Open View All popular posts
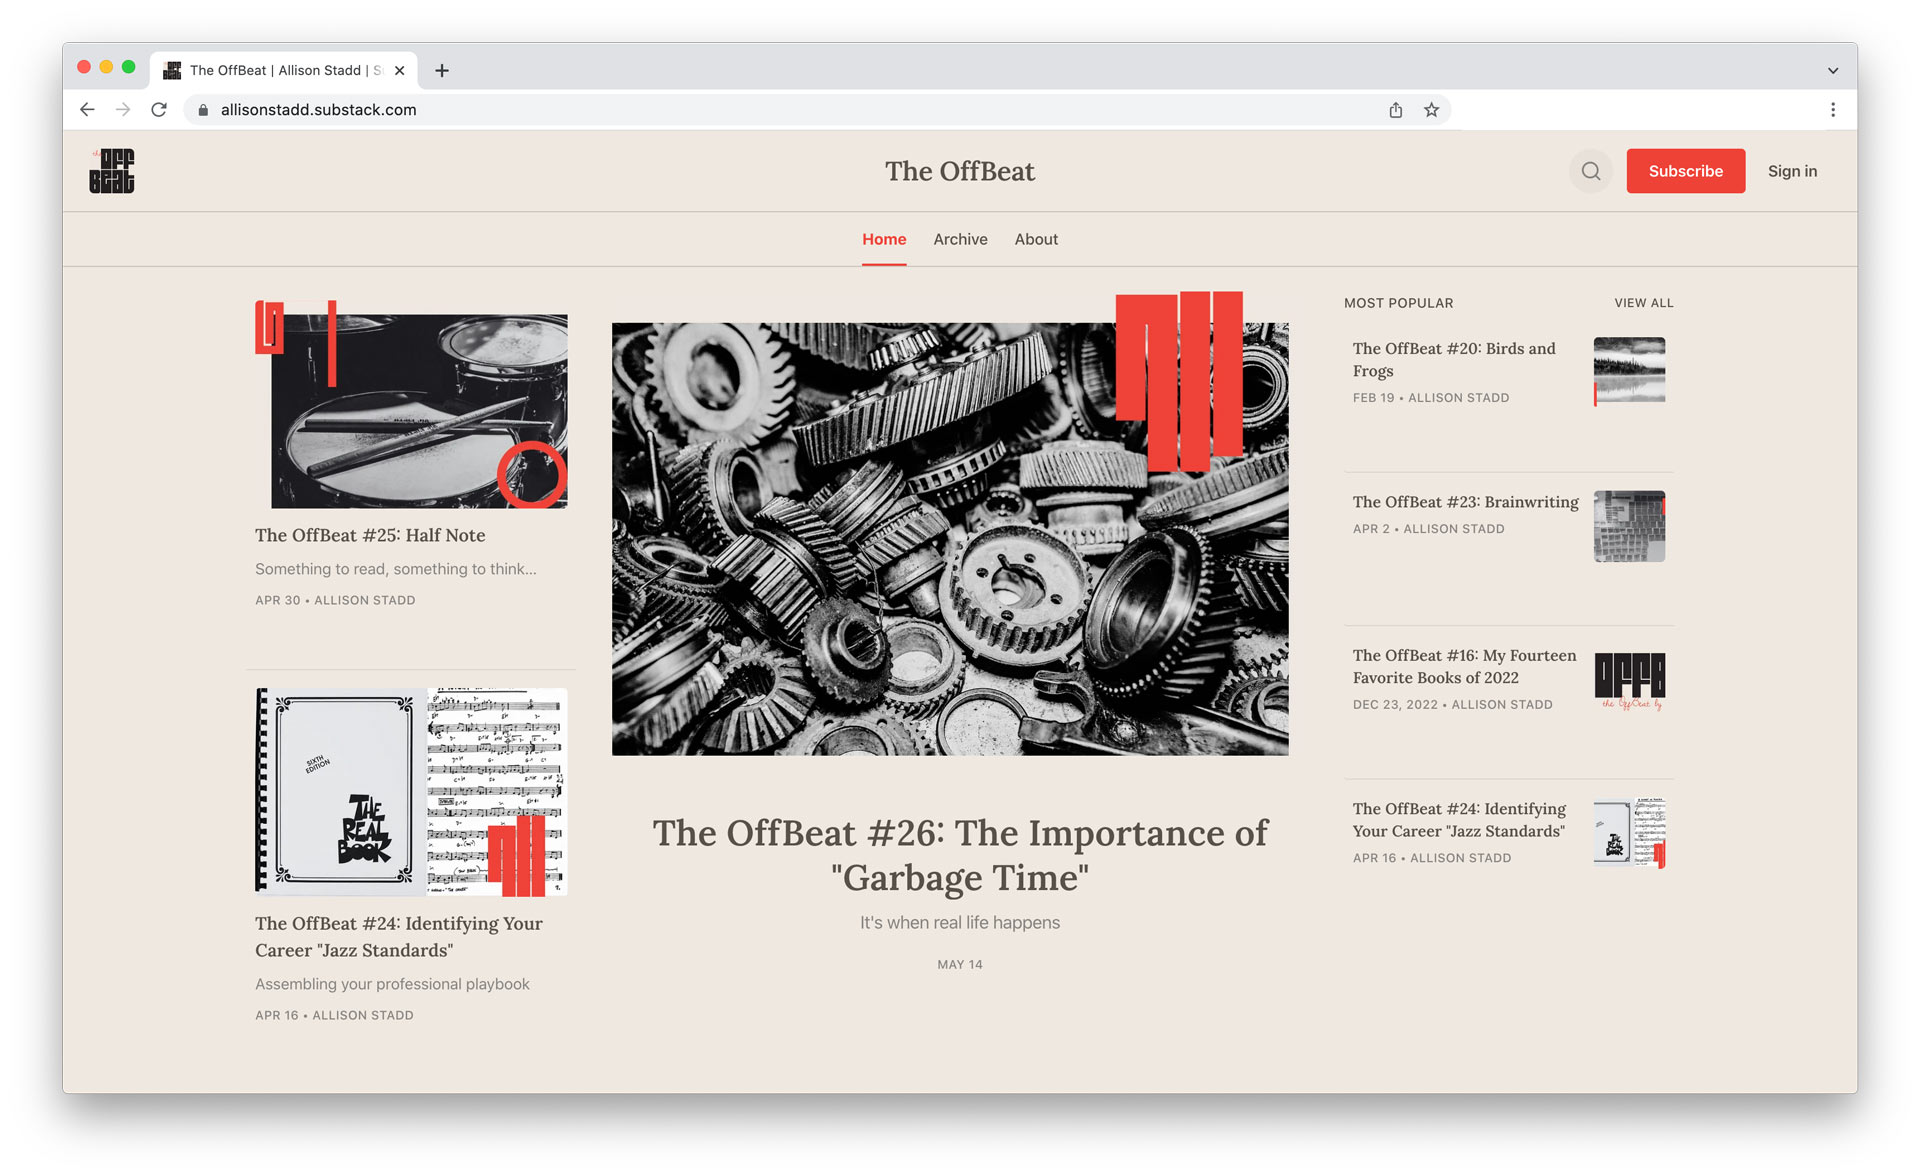The image size is (1920, 1176). [x=1643, y=303]
